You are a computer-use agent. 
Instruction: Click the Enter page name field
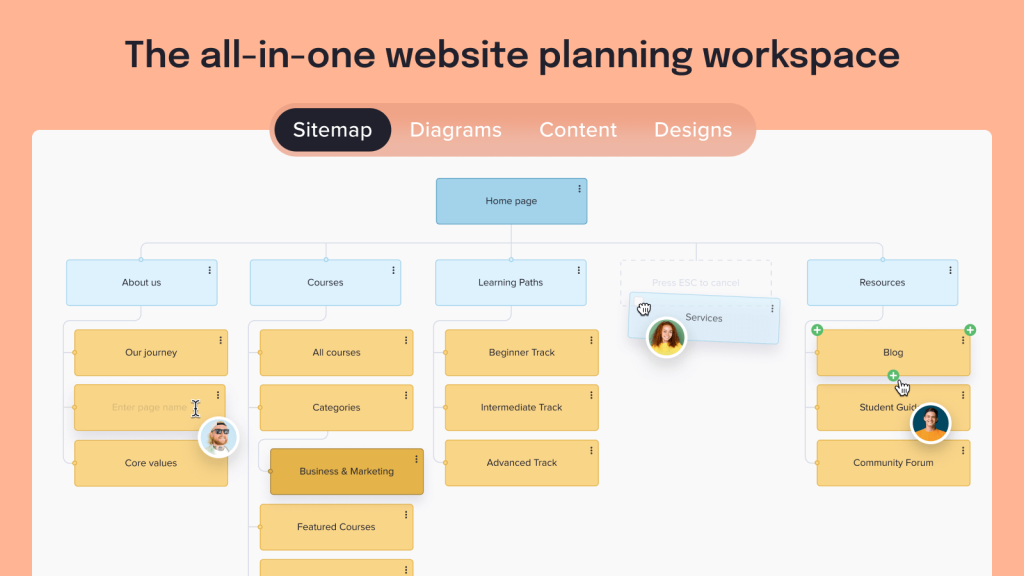pyautogui.click(x=149, y=408)
